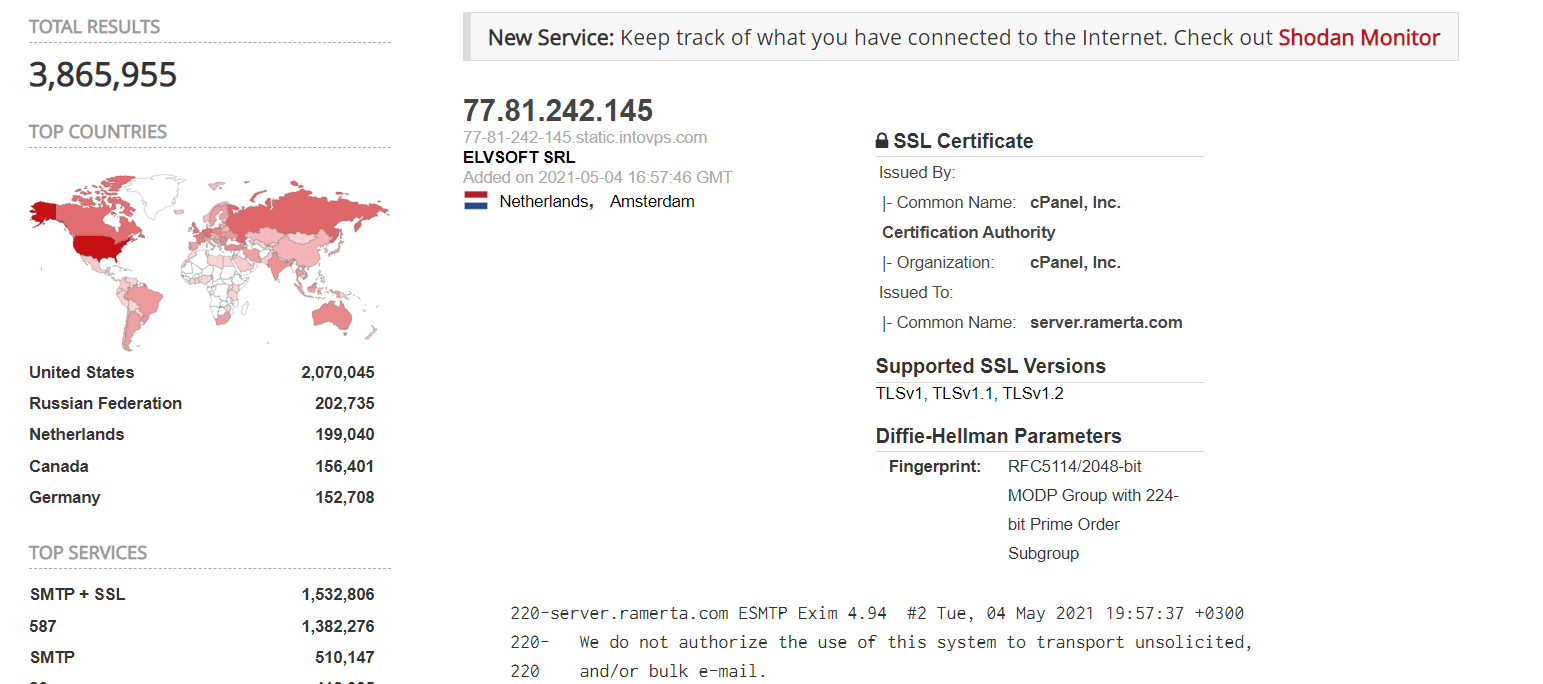
Task: Open IP address 77.81.242.145 details
Action: 558,110
